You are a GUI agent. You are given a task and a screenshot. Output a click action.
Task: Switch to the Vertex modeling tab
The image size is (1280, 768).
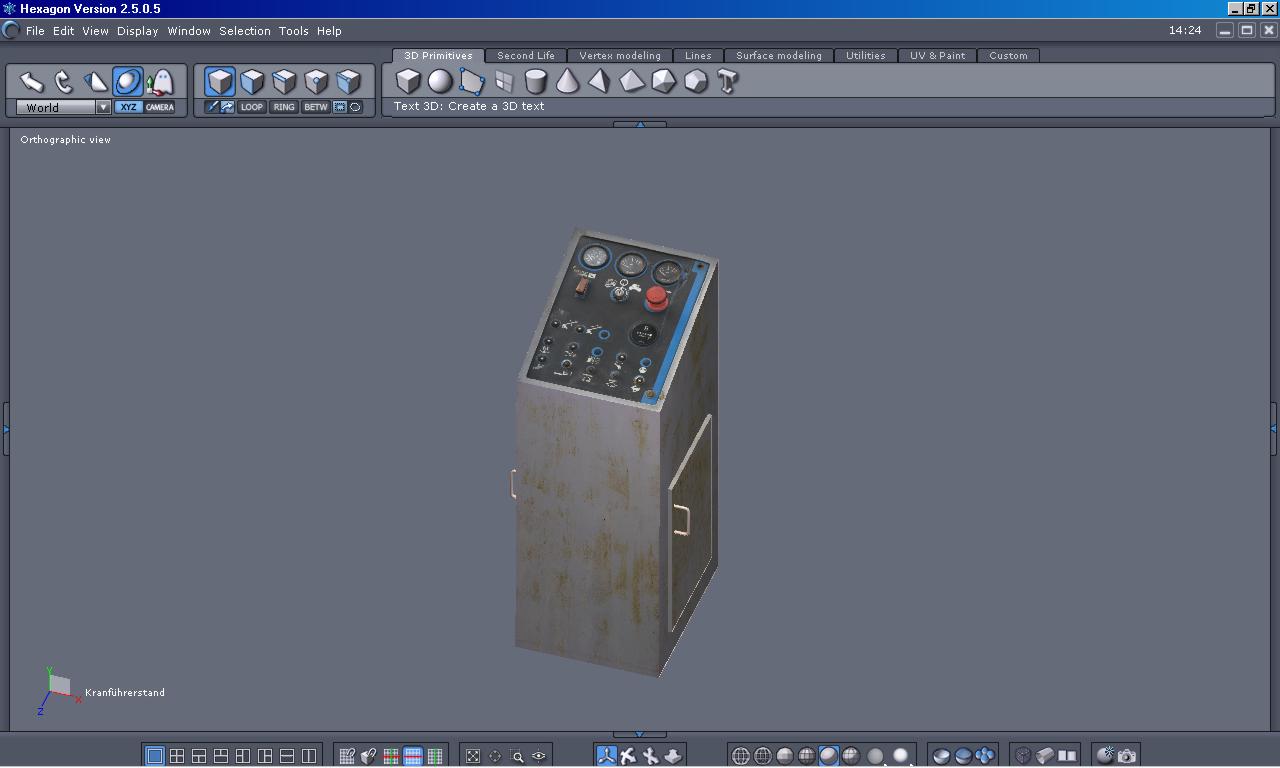620,56
